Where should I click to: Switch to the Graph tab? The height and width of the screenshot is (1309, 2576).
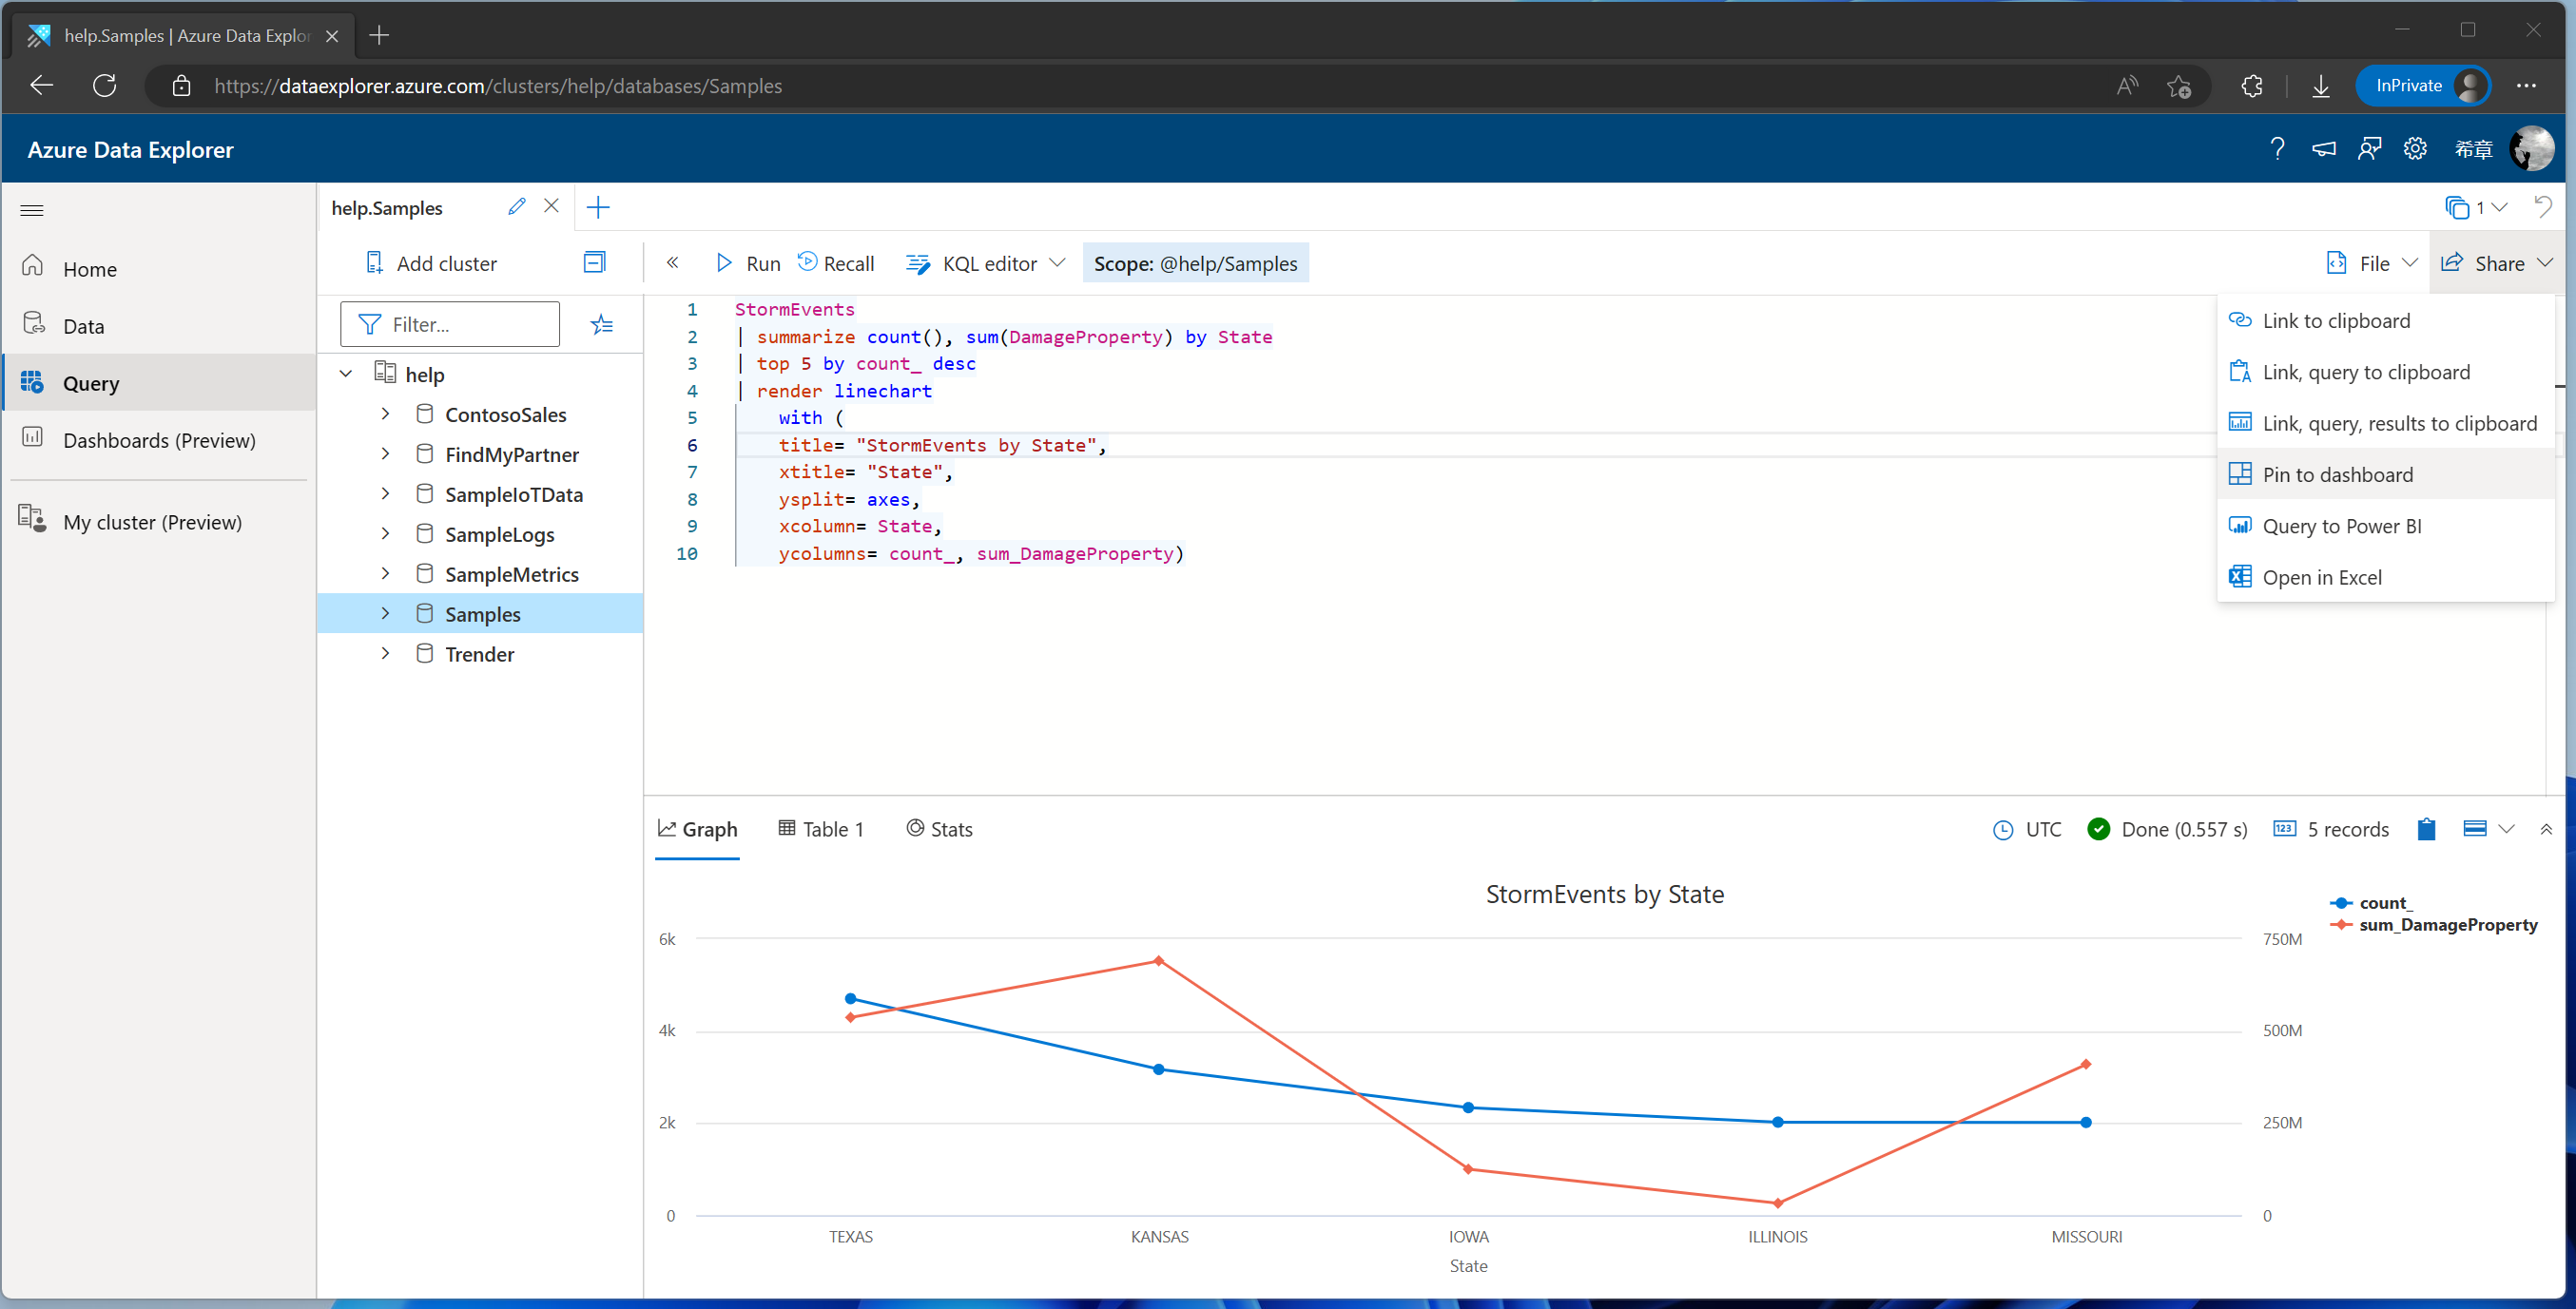click(697, 829)
